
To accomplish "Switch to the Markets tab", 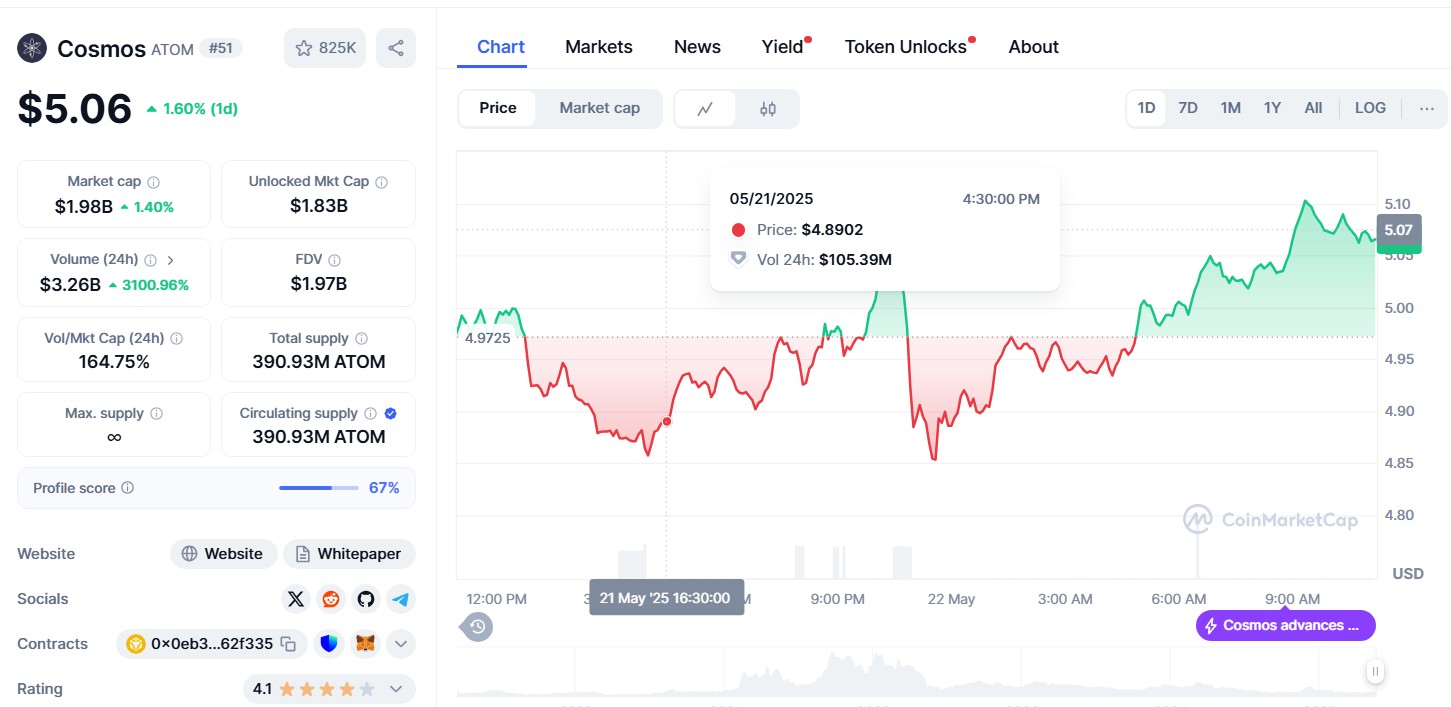I will pyautogui.click(x=598, y=47).
